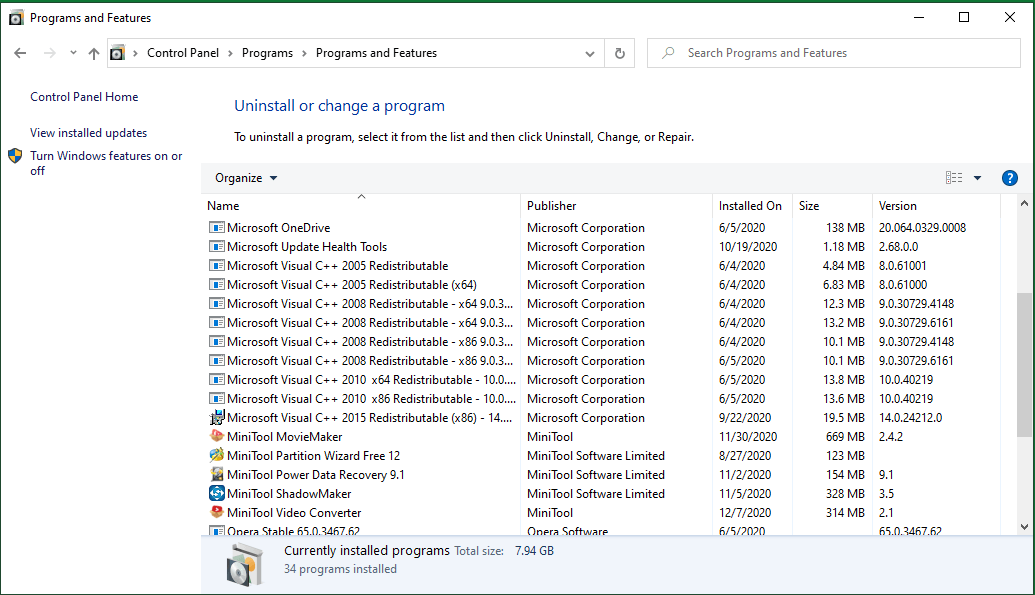
Task: Navigate to Programs breadcrumb
Action: pyautogui.click(x=267, y=53)
